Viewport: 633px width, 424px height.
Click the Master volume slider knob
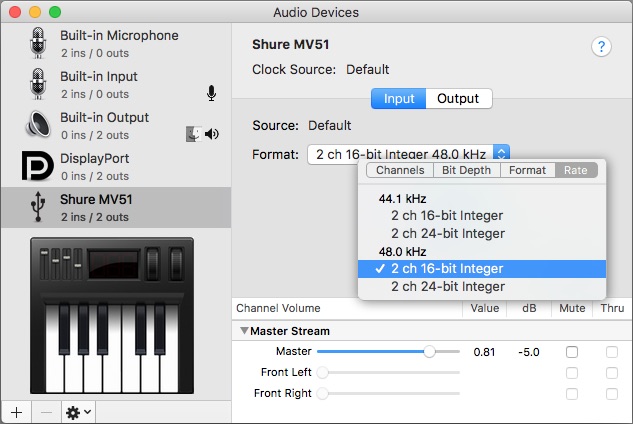coord(429,352)
